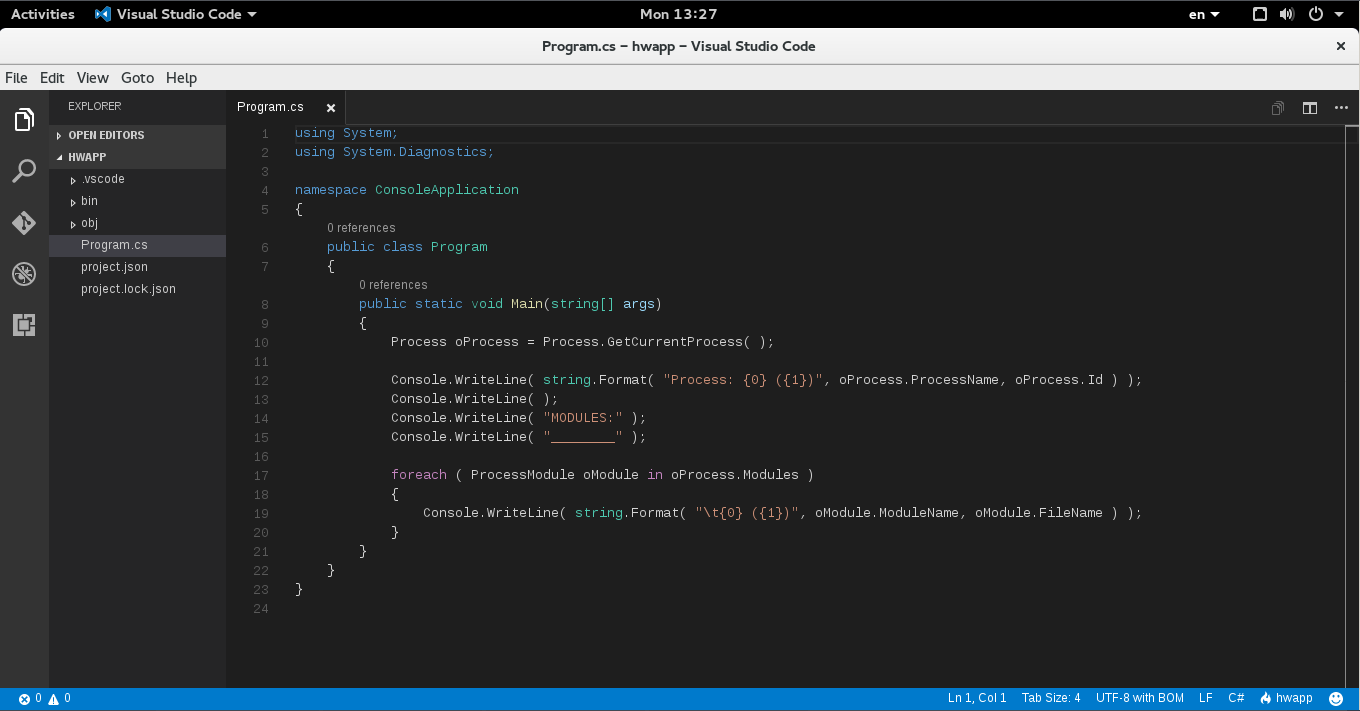Viewport: 1360px width, 711px height.
Task: Open the Visual Studio Code app menu
Action: click(x=176, y=14)
